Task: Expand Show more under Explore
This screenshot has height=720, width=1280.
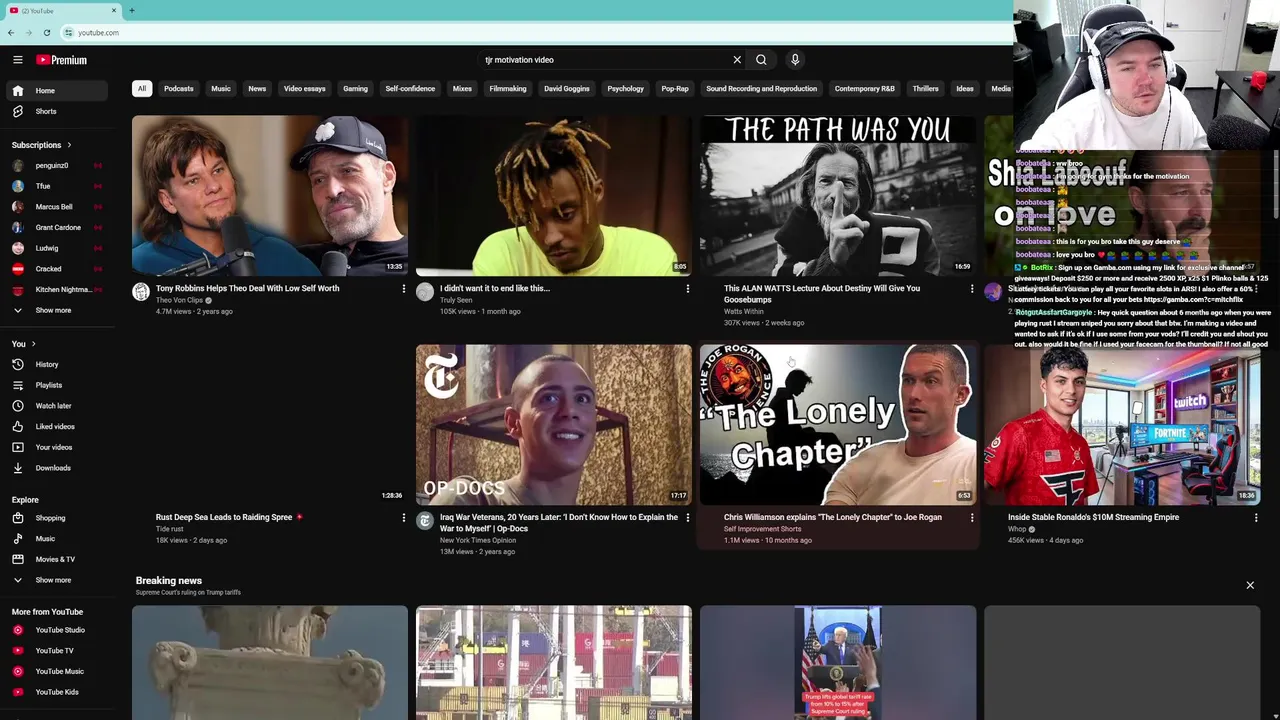Action: tap(59, 580)
